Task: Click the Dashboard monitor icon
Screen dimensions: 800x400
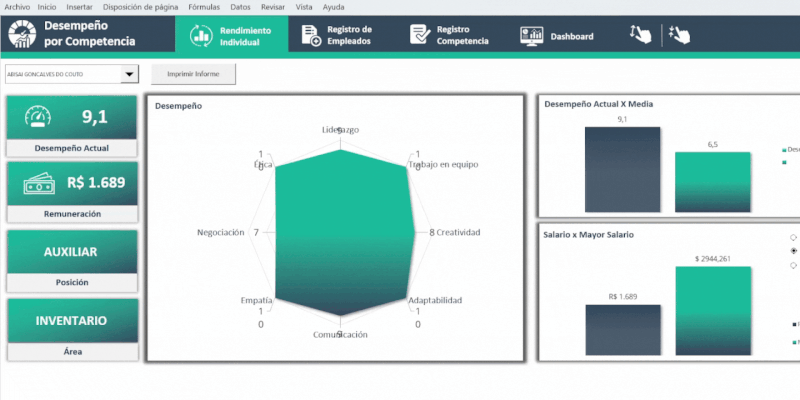Action: click(x=532, y=36)
